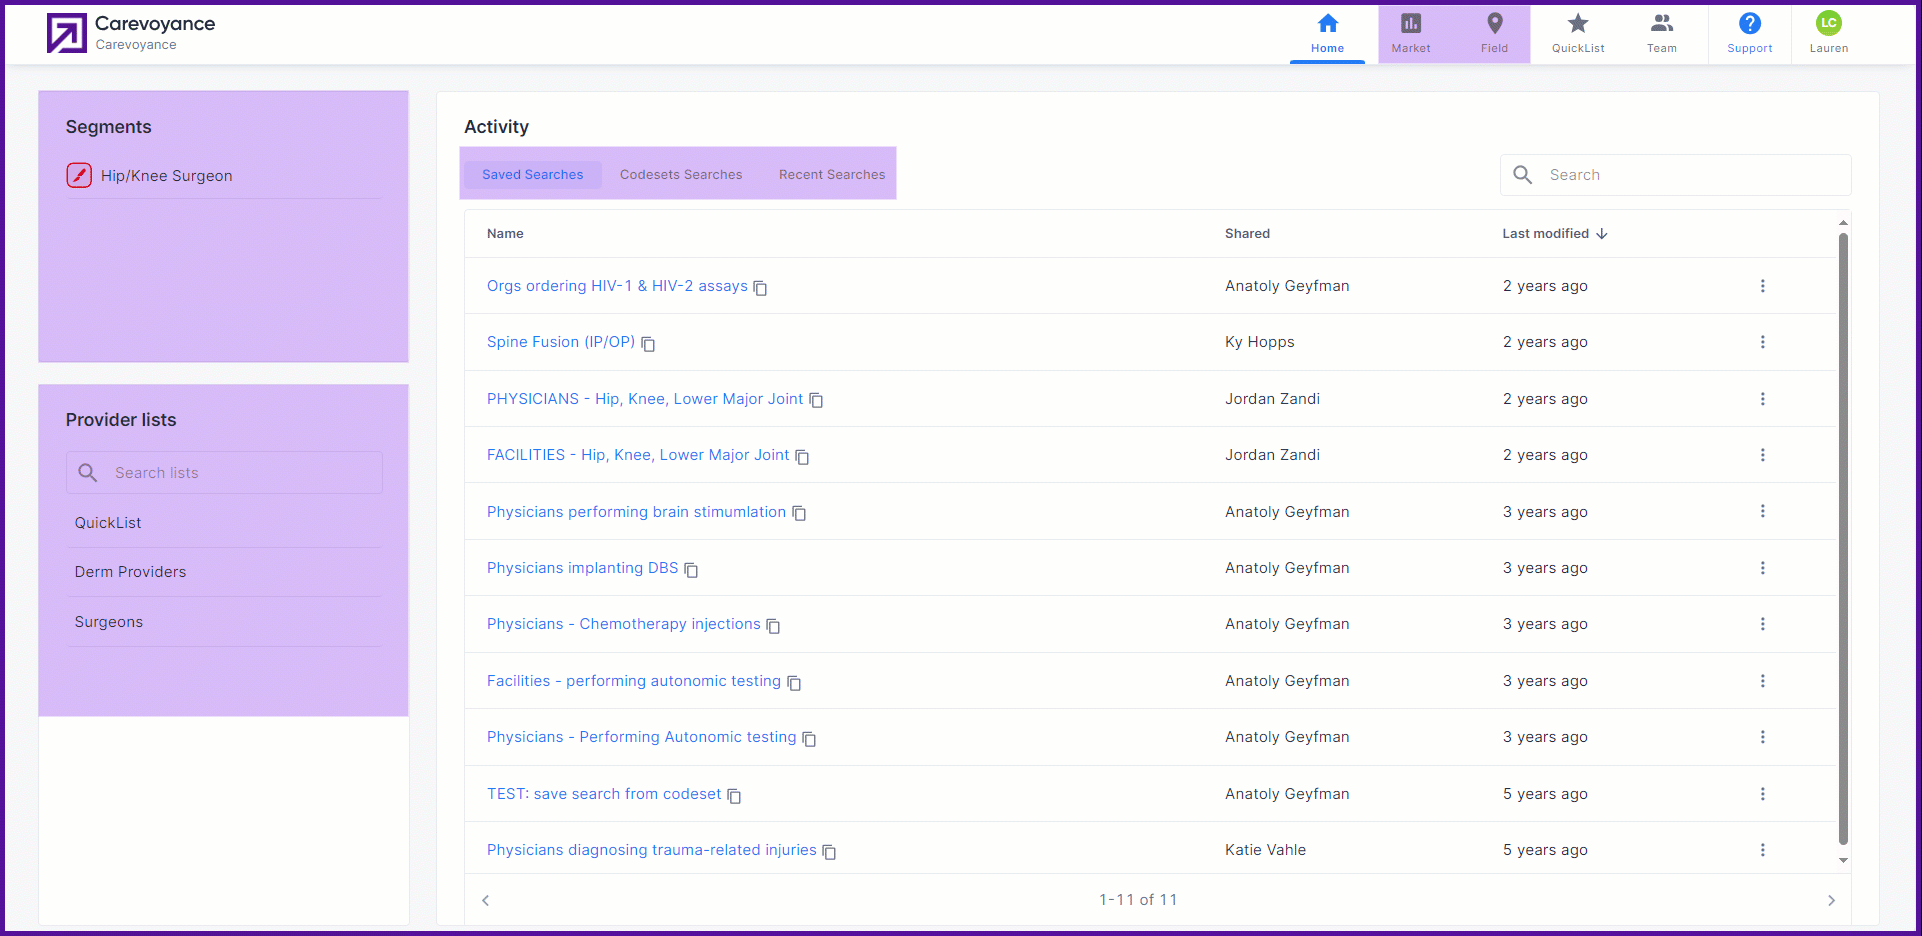Open more options for Physicians implanting DBS row
Viewport: 1922px width, 936px height.
coord(1762,568)
